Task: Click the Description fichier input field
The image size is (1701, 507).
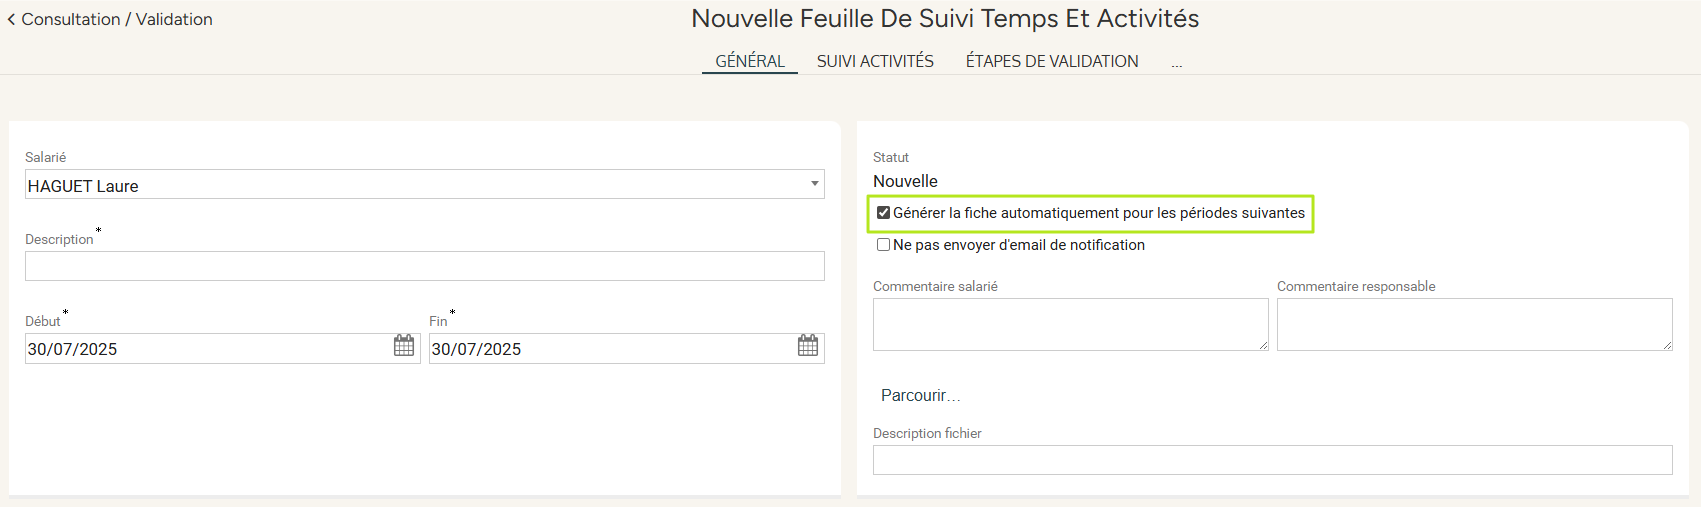Action: [x=1272, y=460]
